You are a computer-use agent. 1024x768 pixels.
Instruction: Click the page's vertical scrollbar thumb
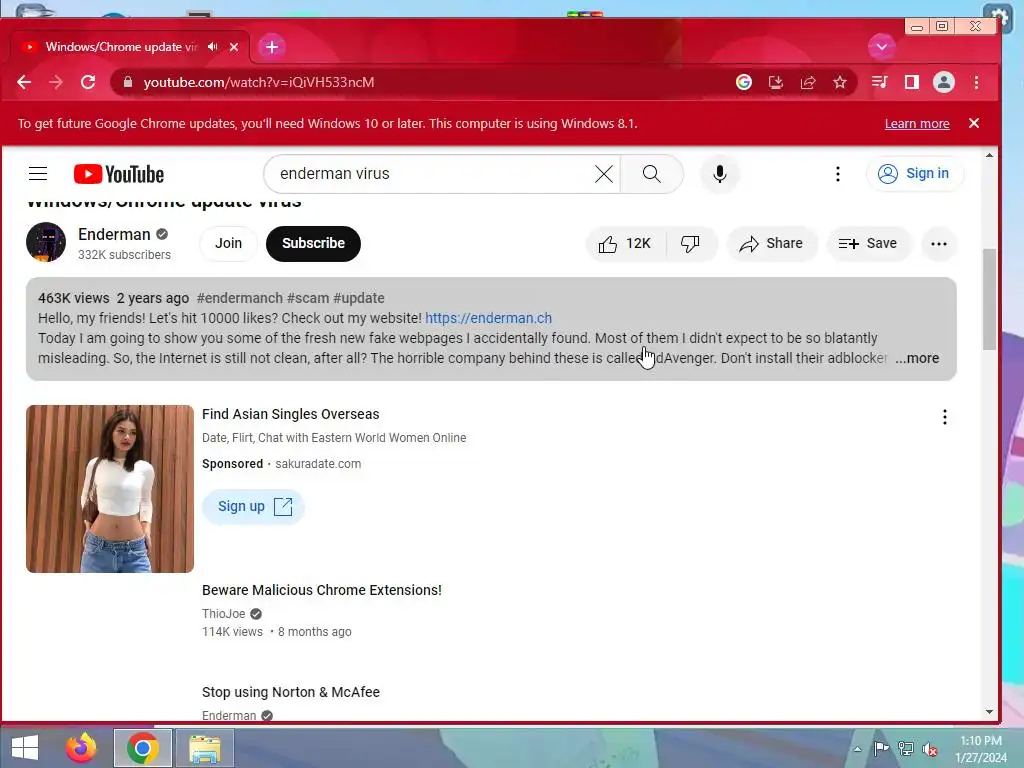point(989,299)
